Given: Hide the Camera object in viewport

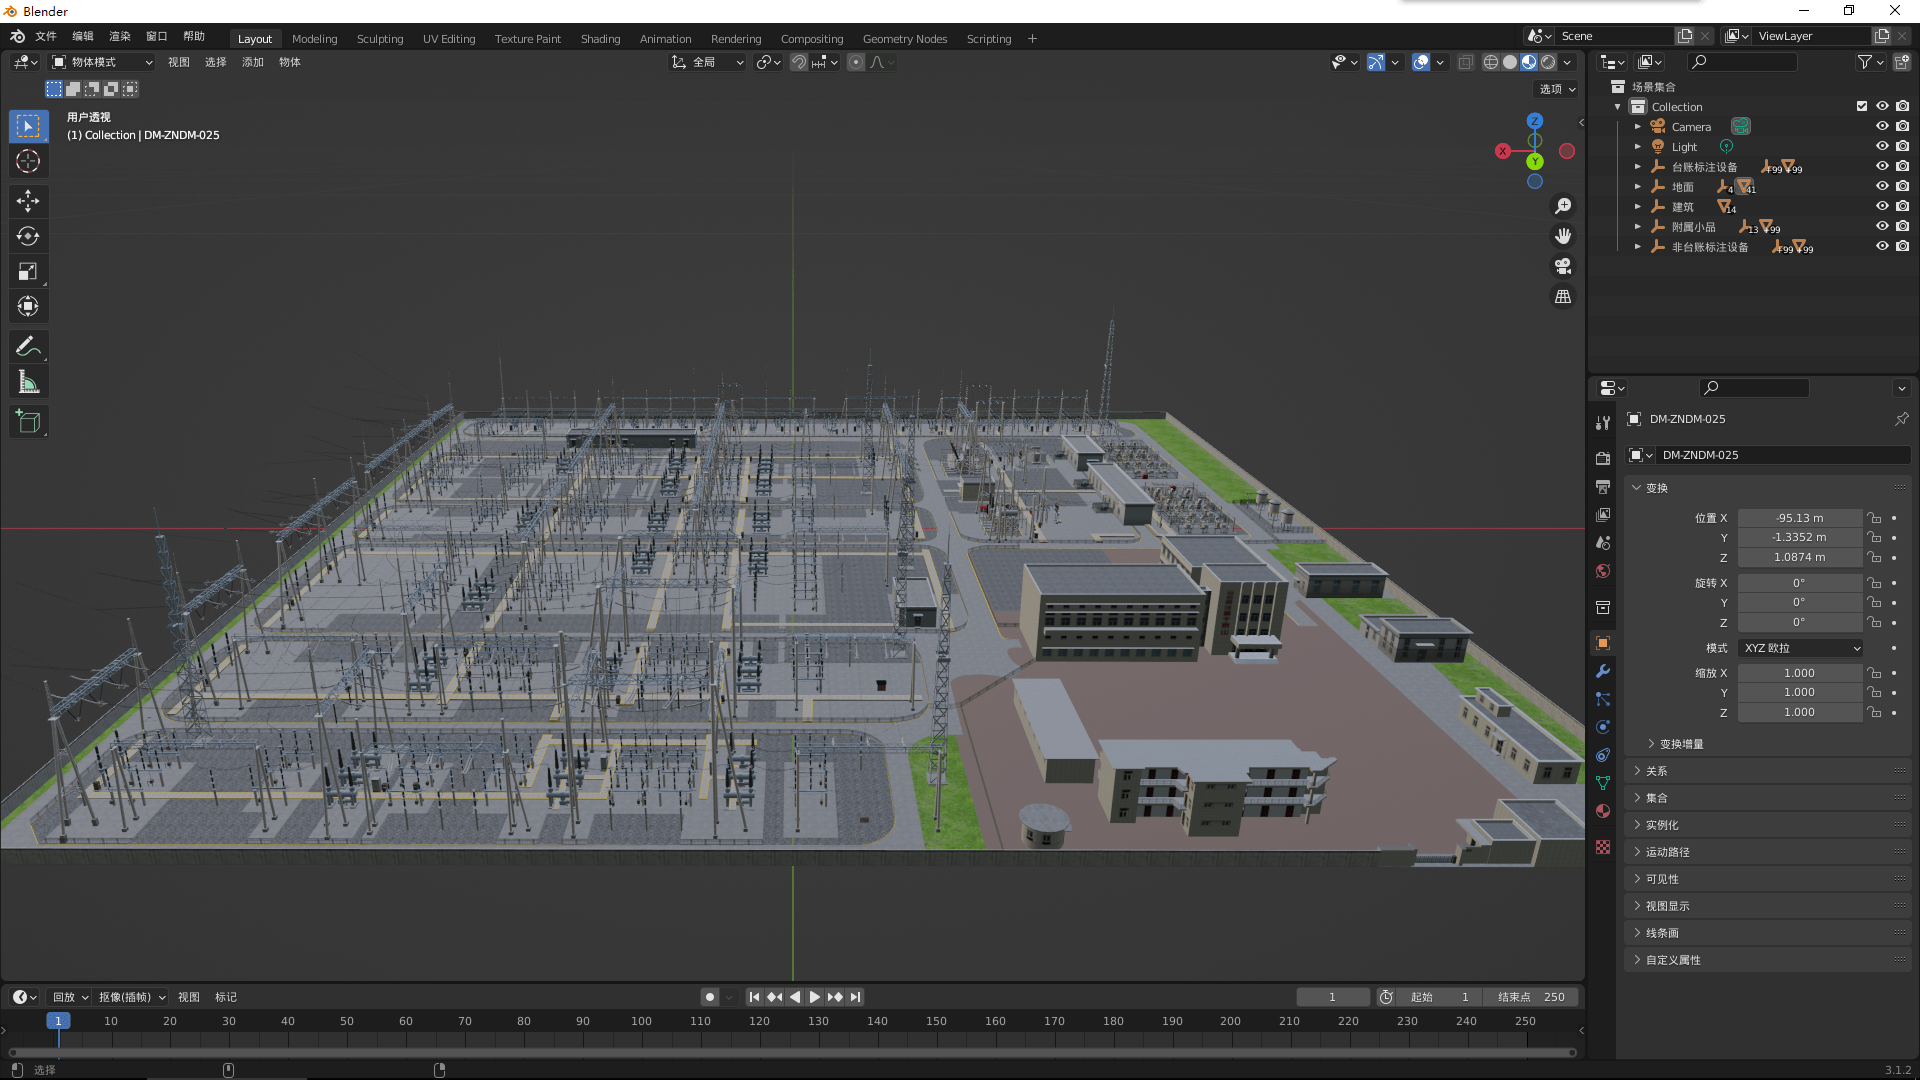Looking at the screenshot, I should (x=1882, y=126).
